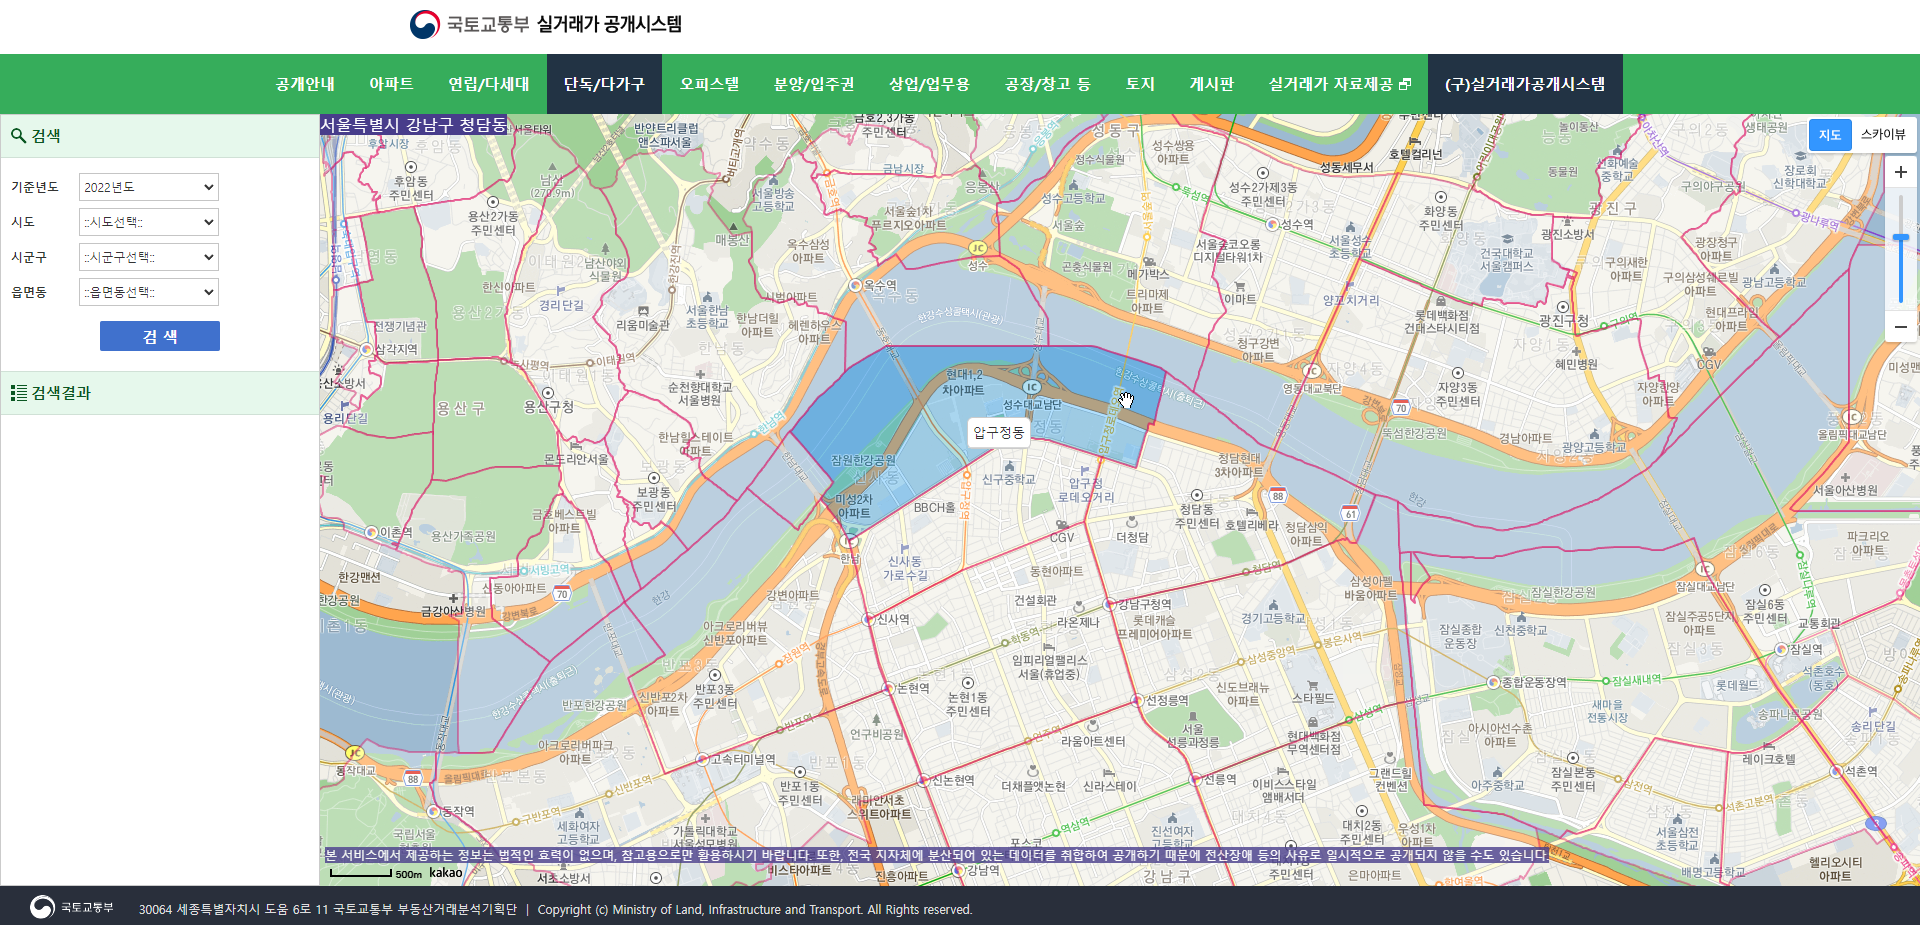Click the 압구정로데오거리 map label

(1086, 490)
